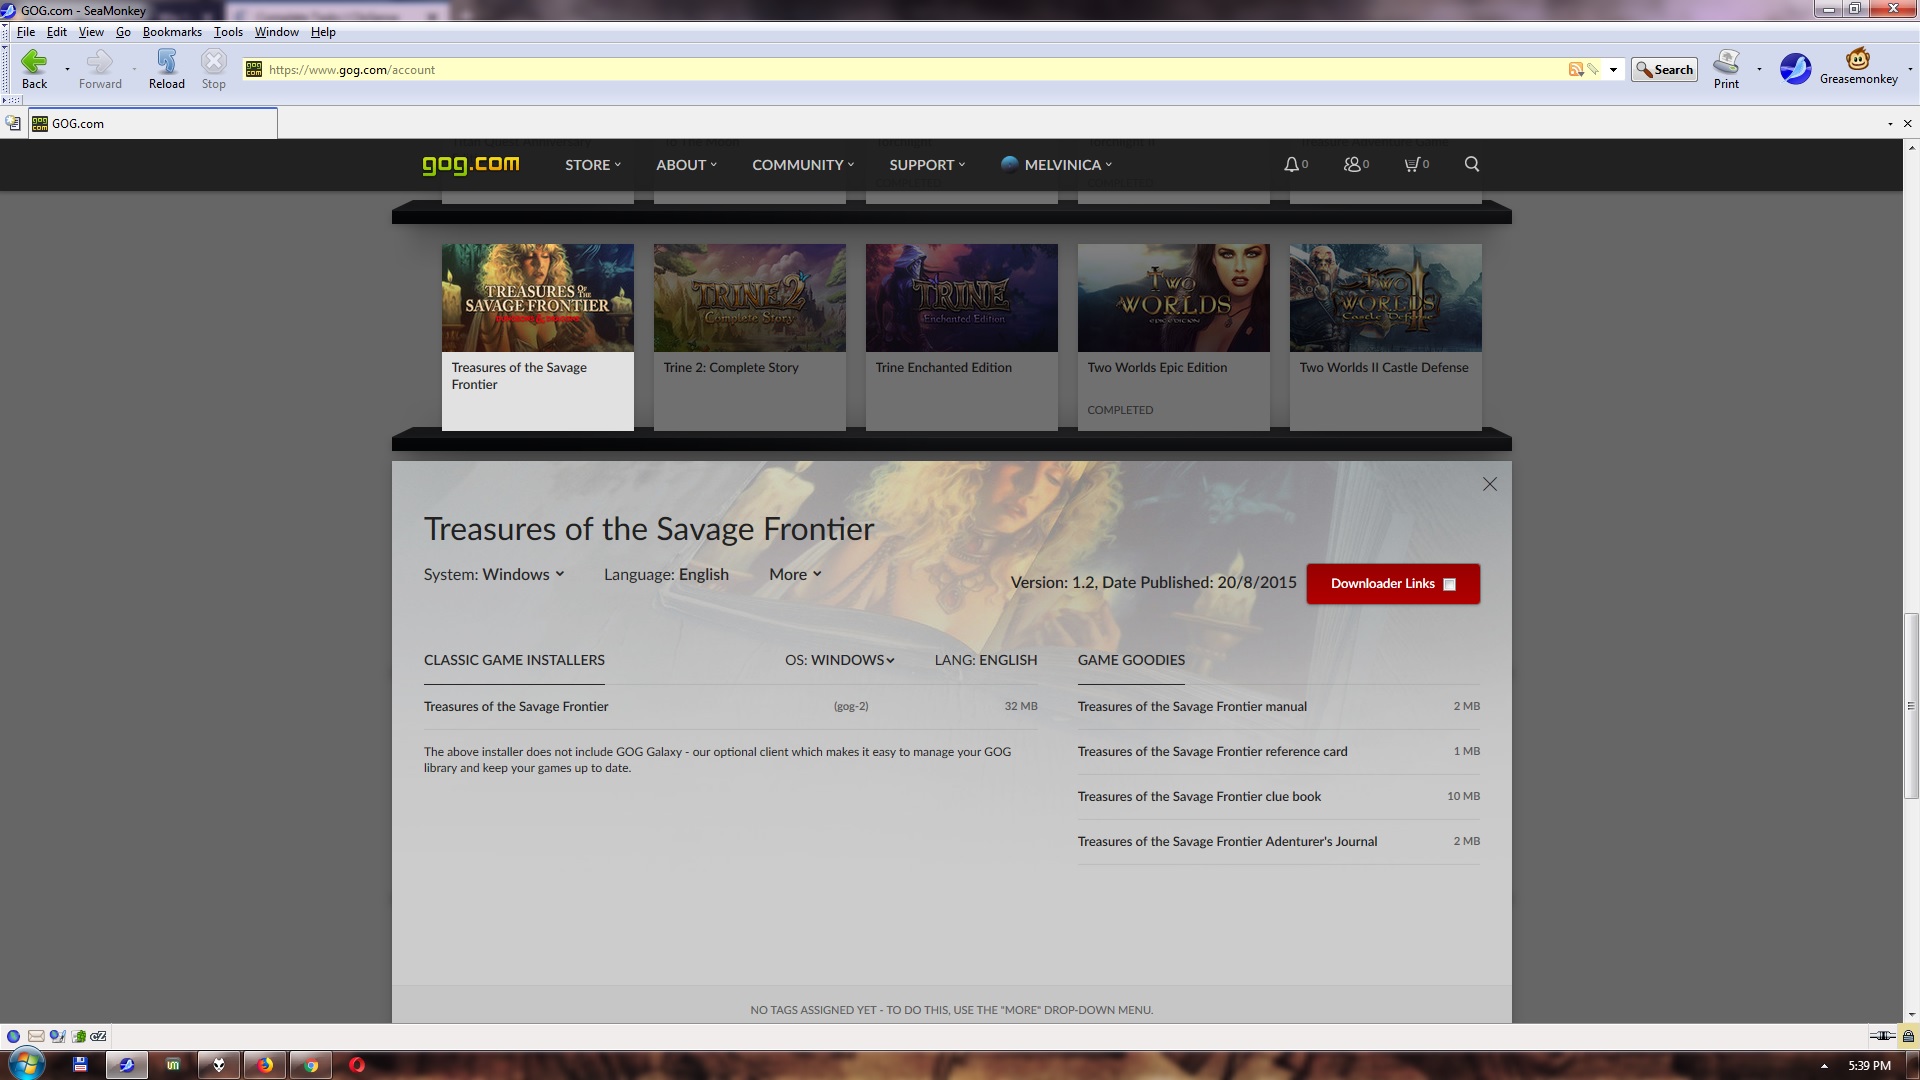
Task: Click the page vertical scrollbar thumb
Action: [1910, 706]
